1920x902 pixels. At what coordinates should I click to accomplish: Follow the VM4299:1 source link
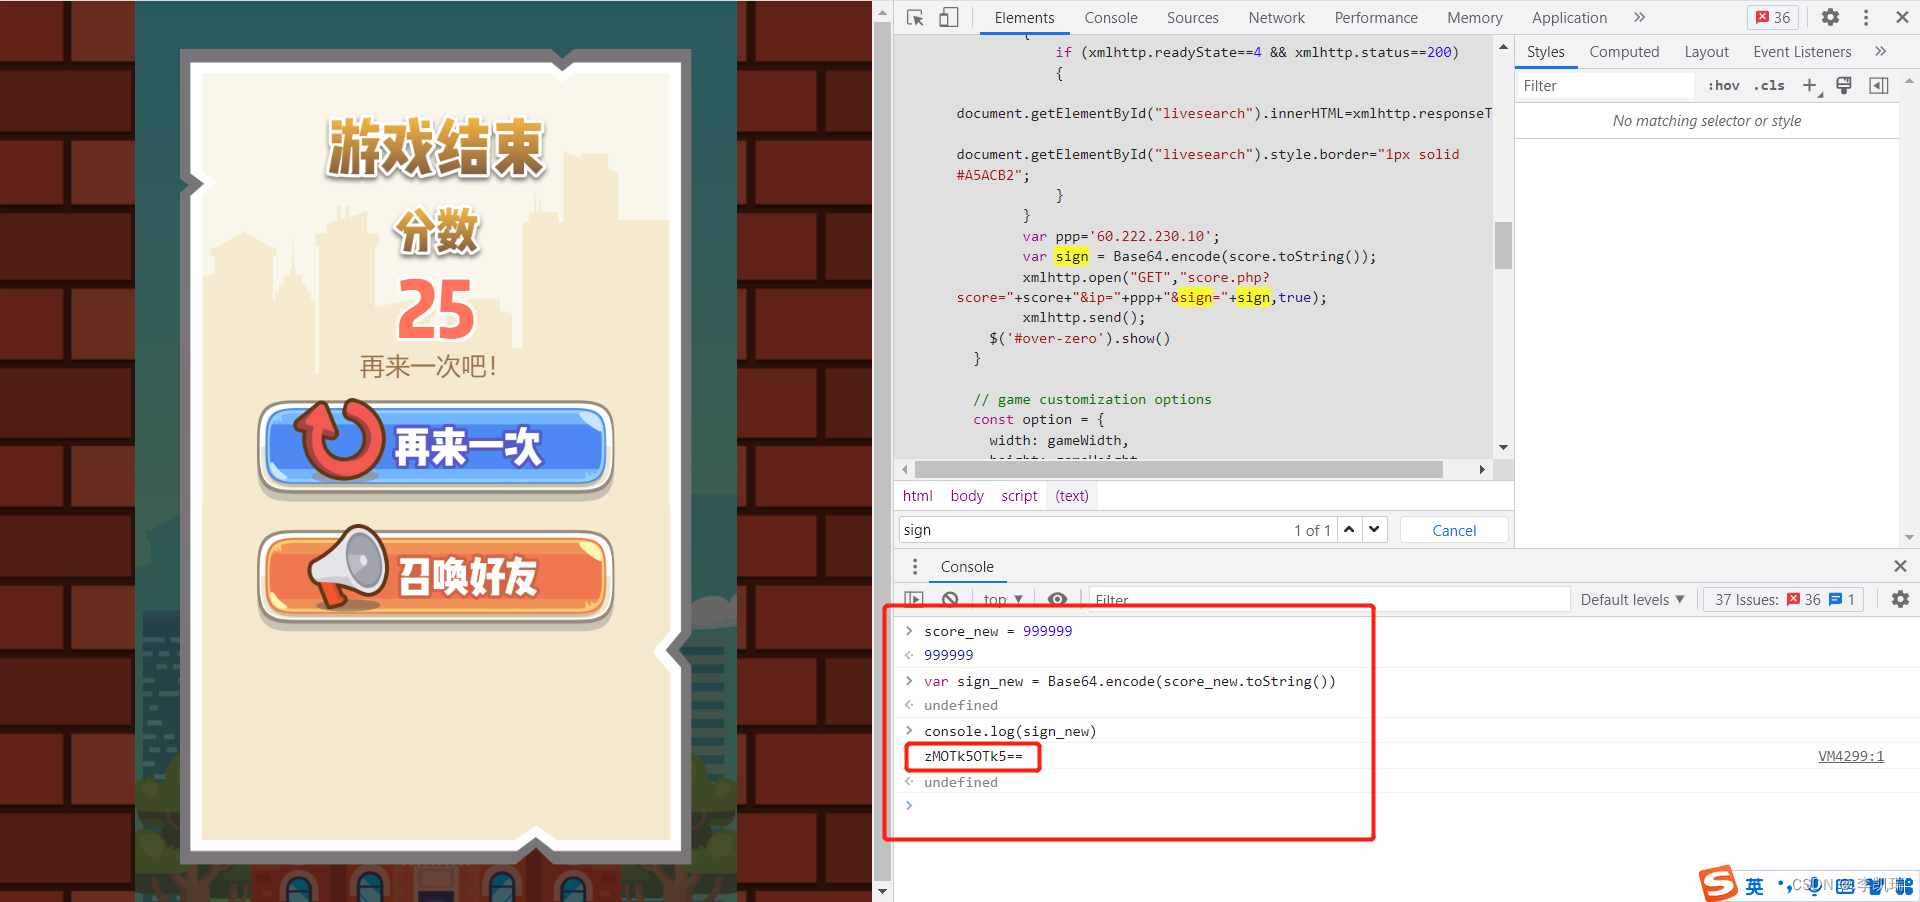[x=1850, y=756]
